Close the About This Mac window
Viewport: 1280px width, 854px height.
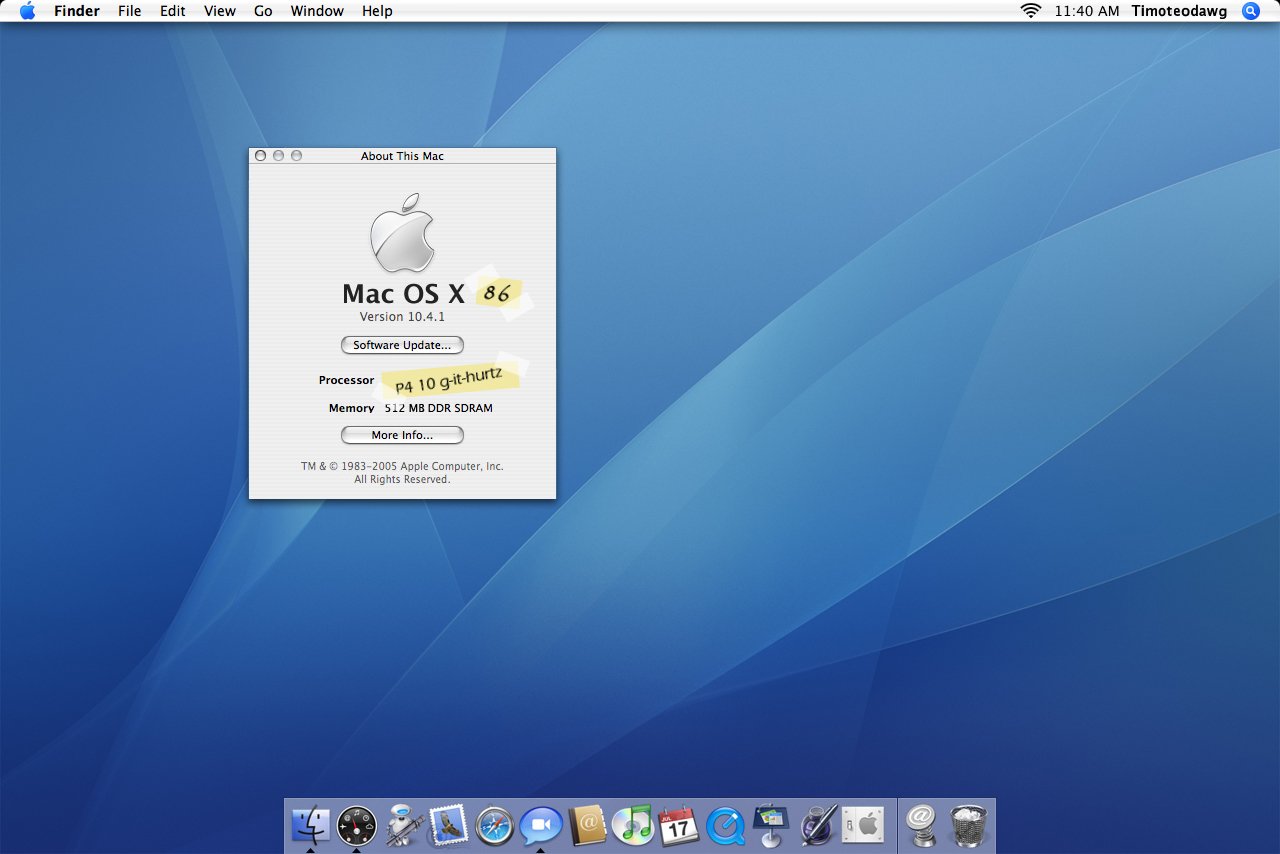260,156
